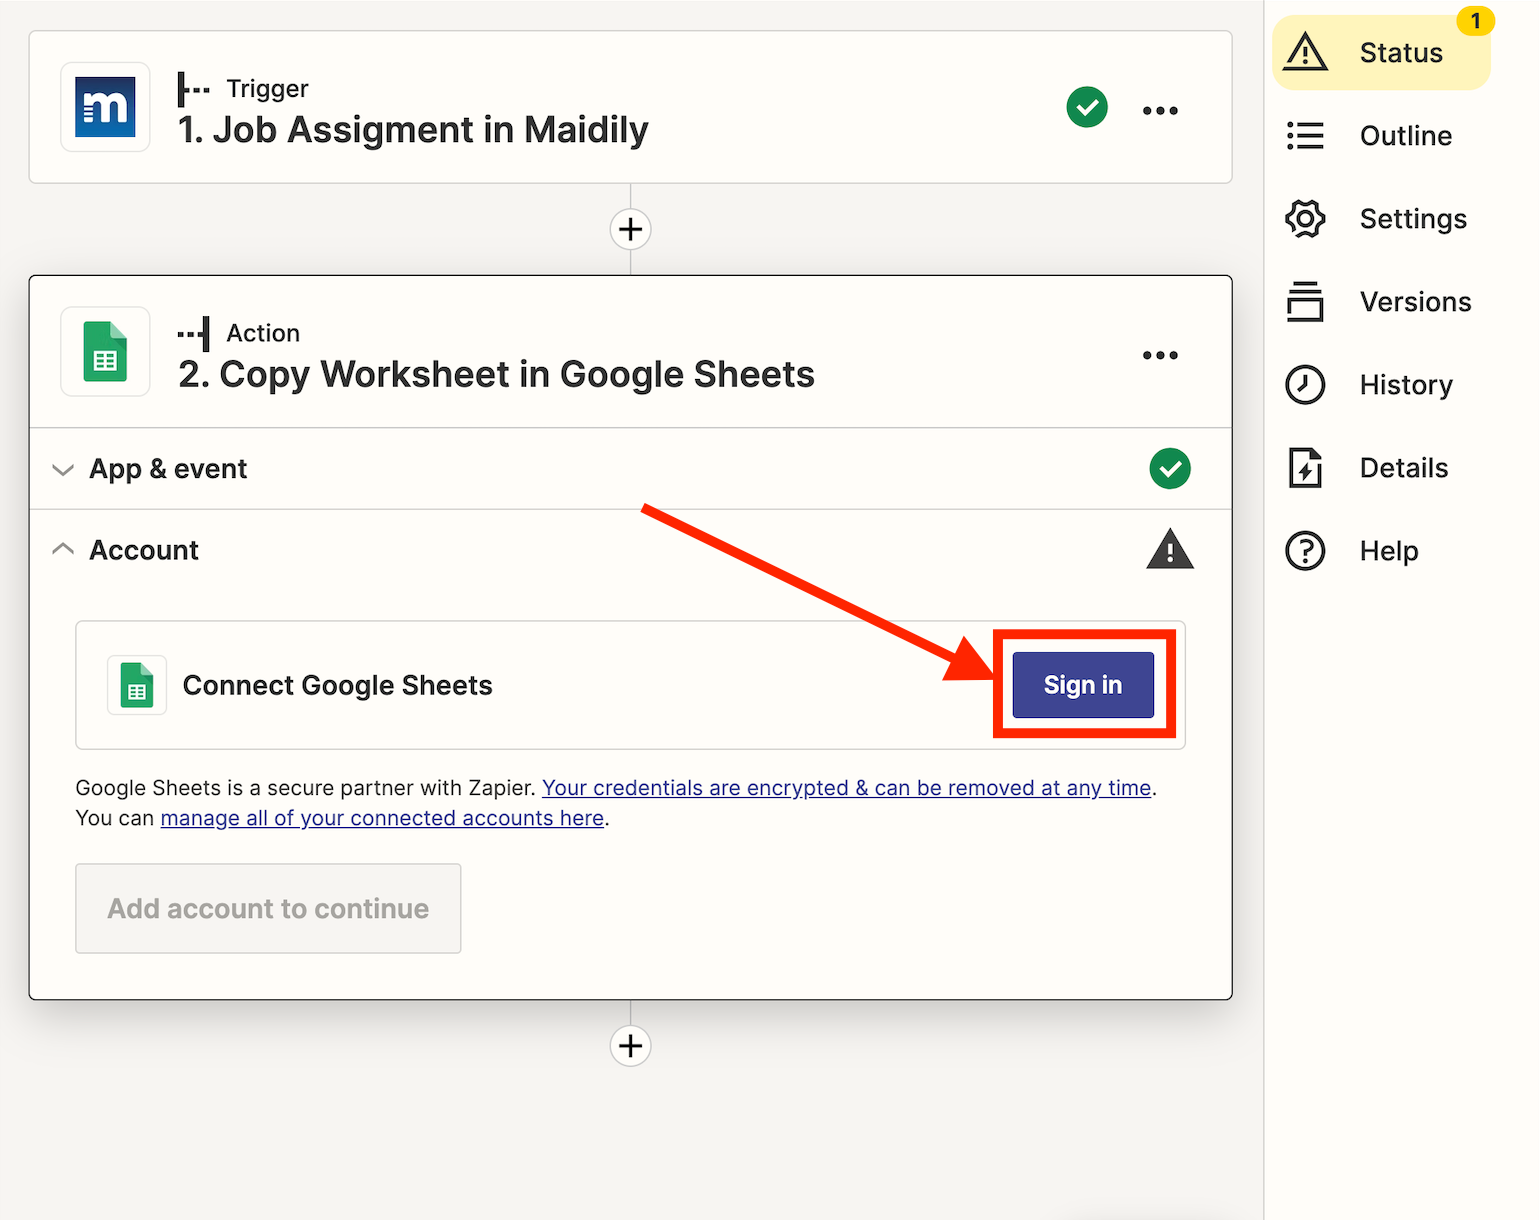The image size is (1540, 1220).
Task: Click the Add account to continue button
Action: click(x=268, y=908)
